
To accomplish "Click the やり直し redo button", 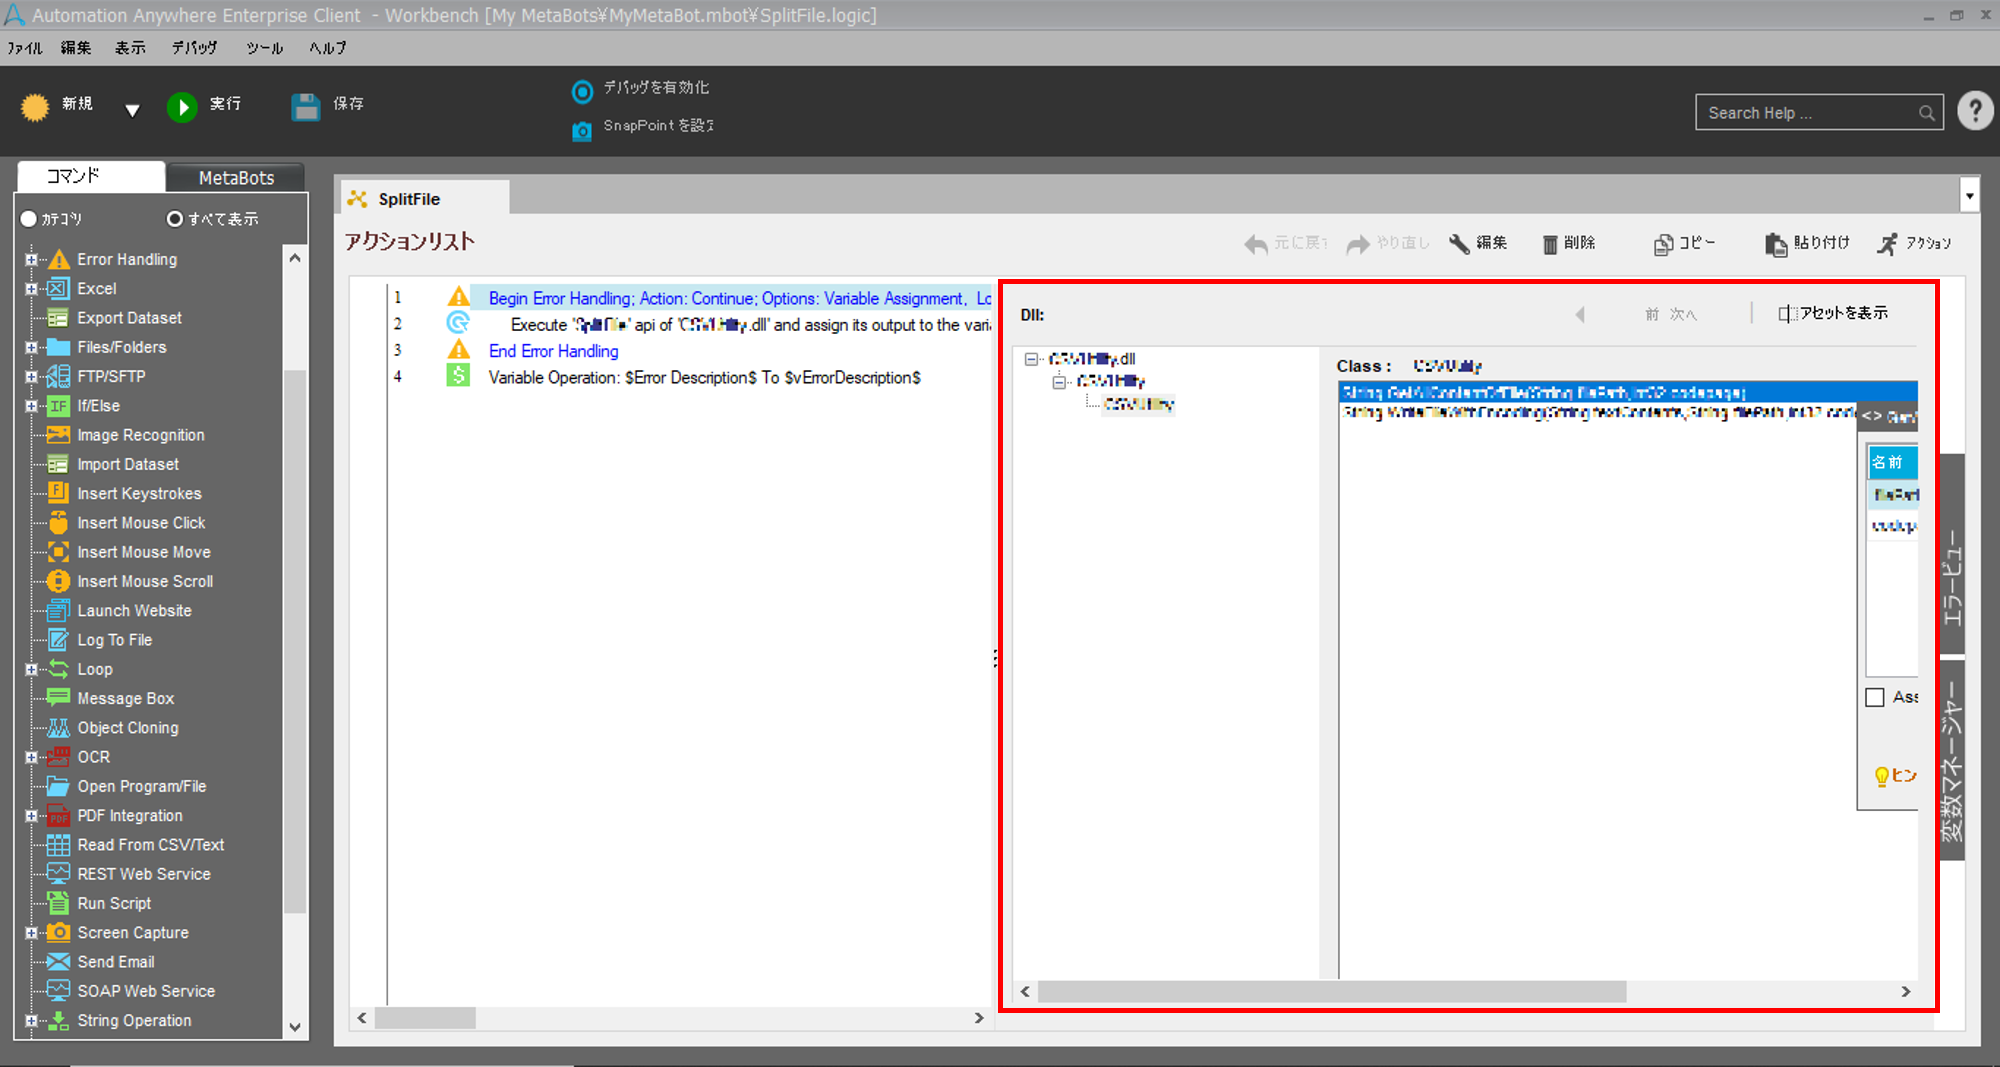I will (1388, 243).
